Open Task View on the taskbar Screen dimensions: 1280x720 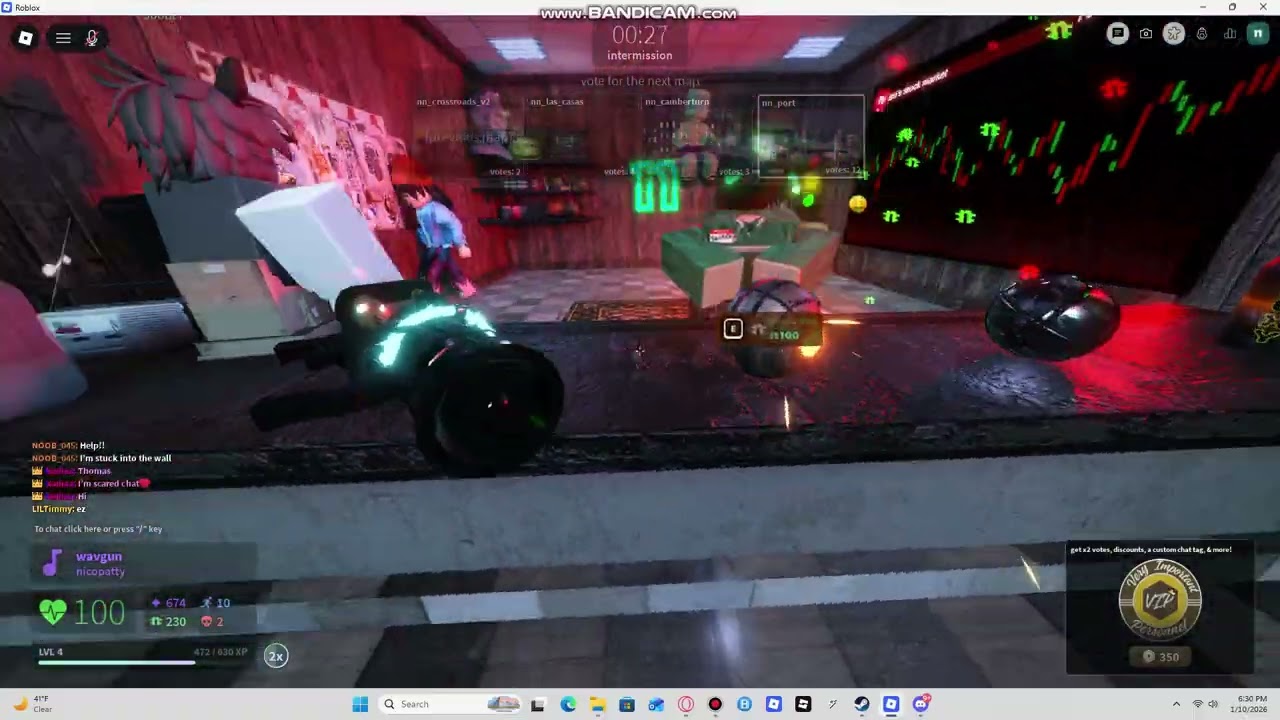click(x=538, y=704)
